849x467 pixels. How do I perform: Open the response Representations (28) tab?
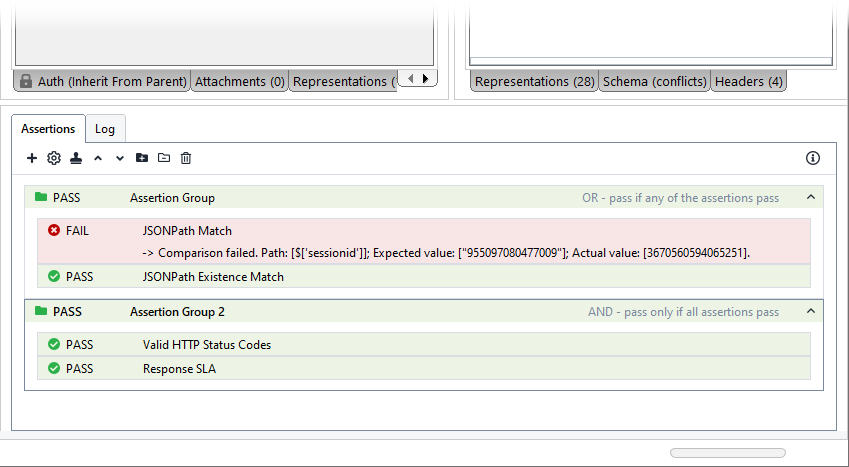pos(534,81)
